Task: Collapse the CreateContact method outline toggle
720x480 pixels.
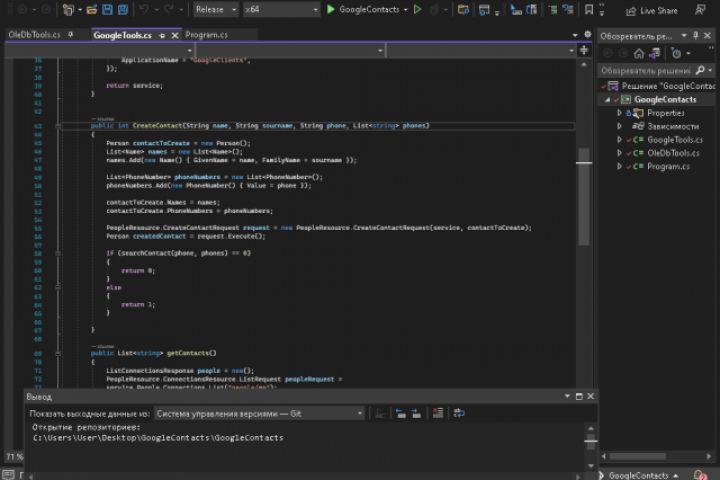Action: click(58, 125)
